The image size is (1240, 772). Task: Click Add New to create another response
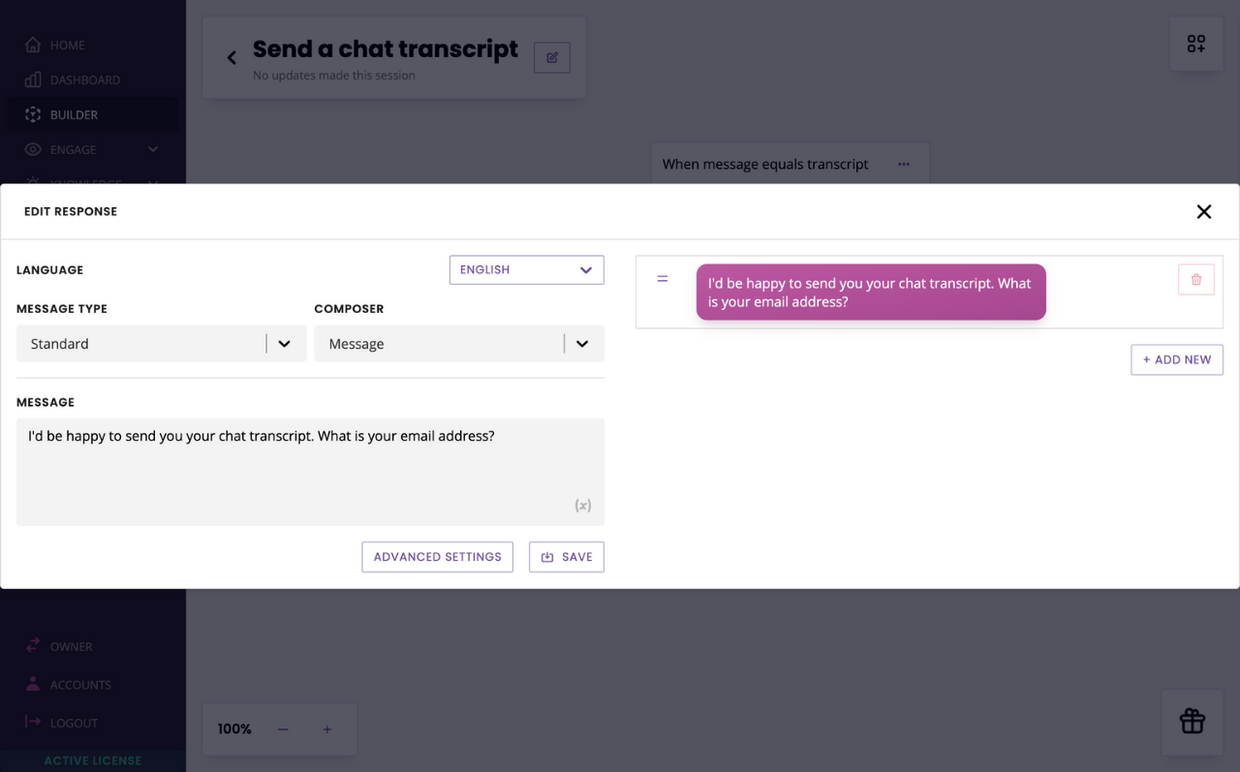1177,359
